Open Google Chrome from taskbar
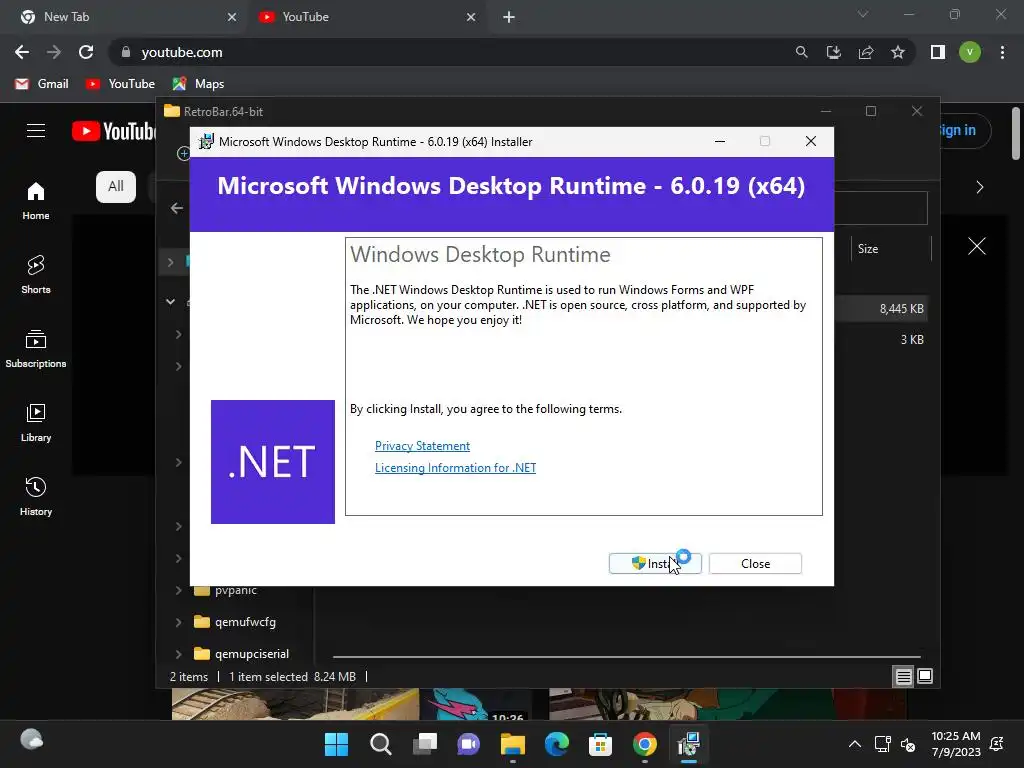Viewport: 1024px width, 768px height. (645, 744)
